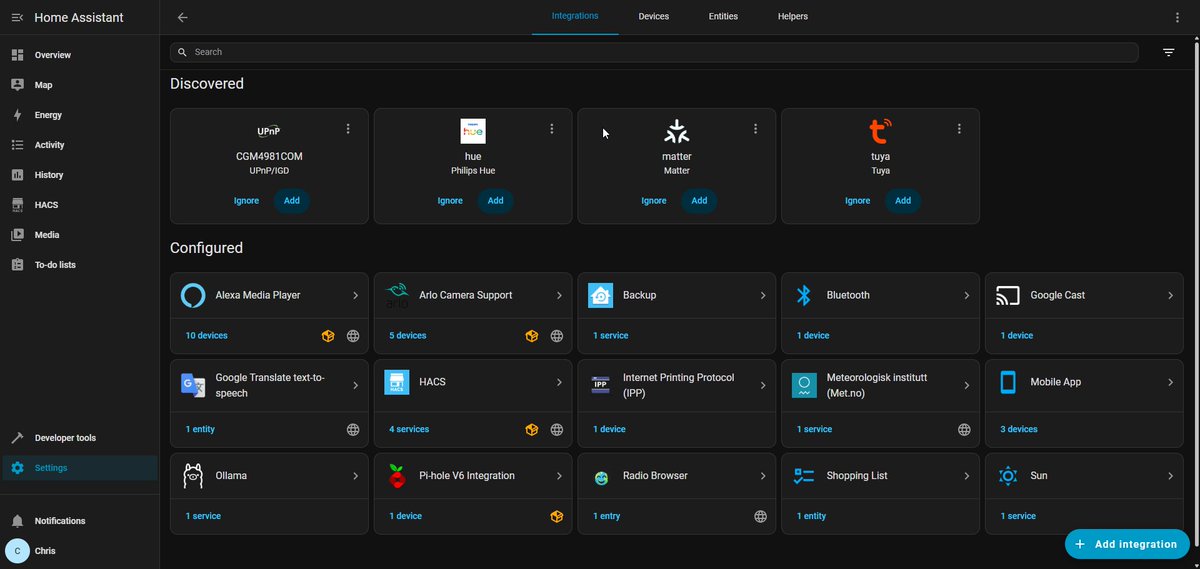1200x569 pixels.
Task: Open Map in the sidebar
Action: [80, 85]
